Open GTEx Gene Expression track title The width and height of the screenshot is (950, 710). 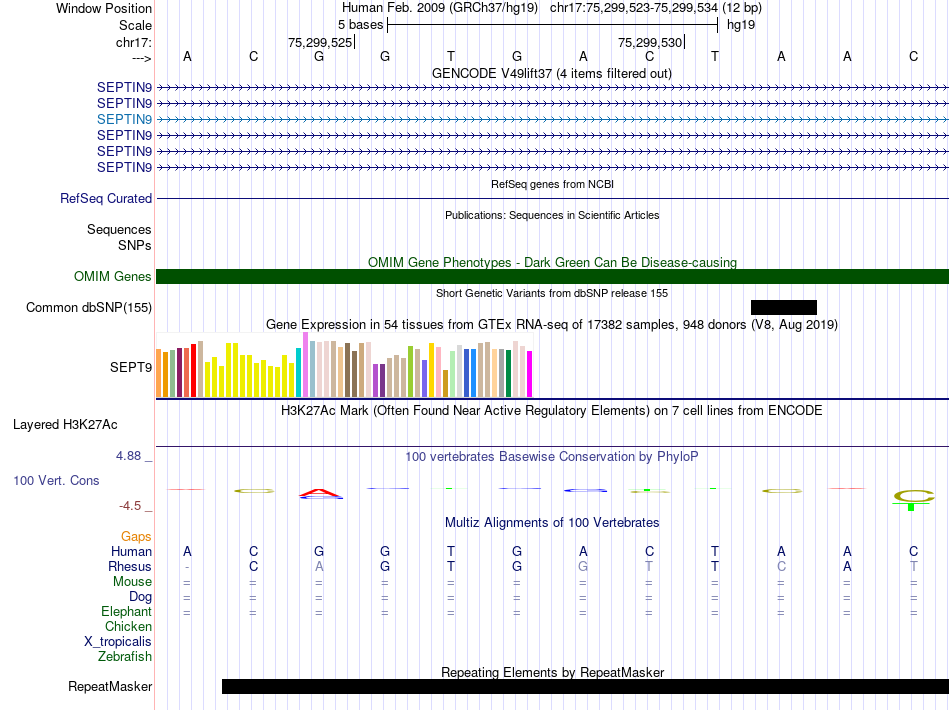click(552, 324)
